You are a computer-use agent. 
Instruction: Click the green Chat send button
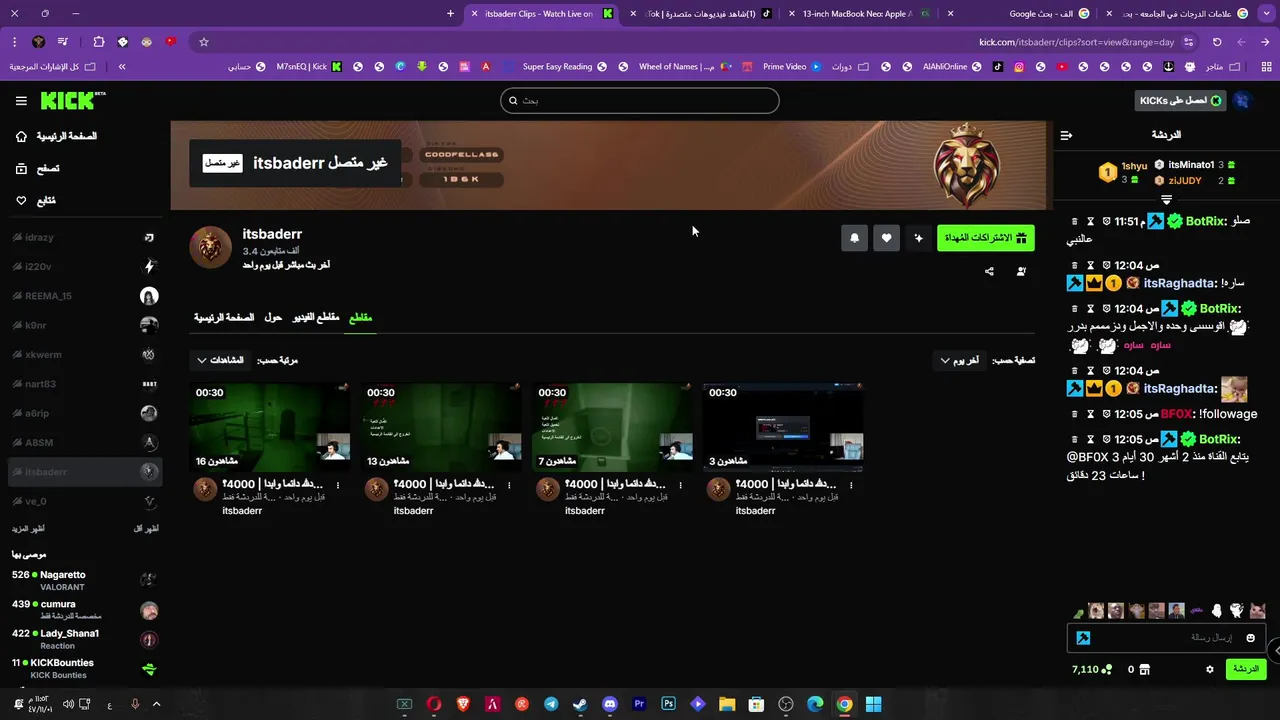coord(1246,669)
